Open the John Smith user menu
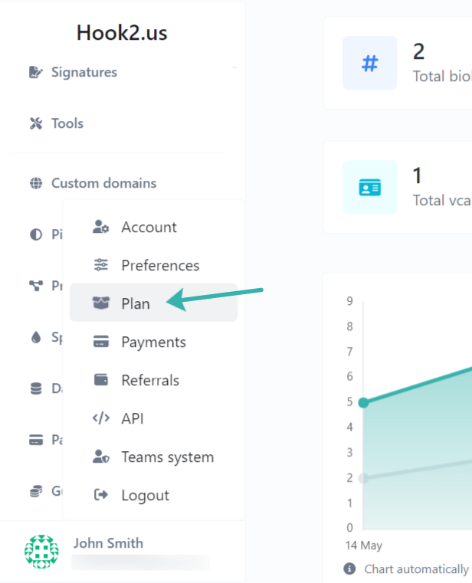This screenshot has width=472, height=583. [122, 552]
